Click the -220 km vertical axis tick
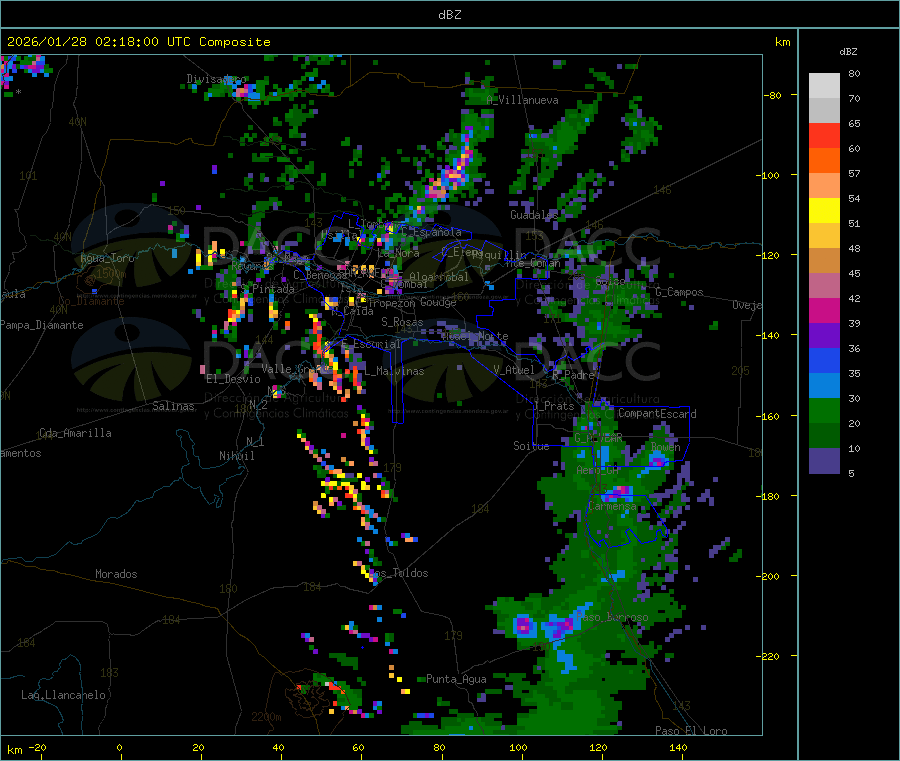This screenshot has height=761, width=900. pyautogui.click(x=767, y=657)
